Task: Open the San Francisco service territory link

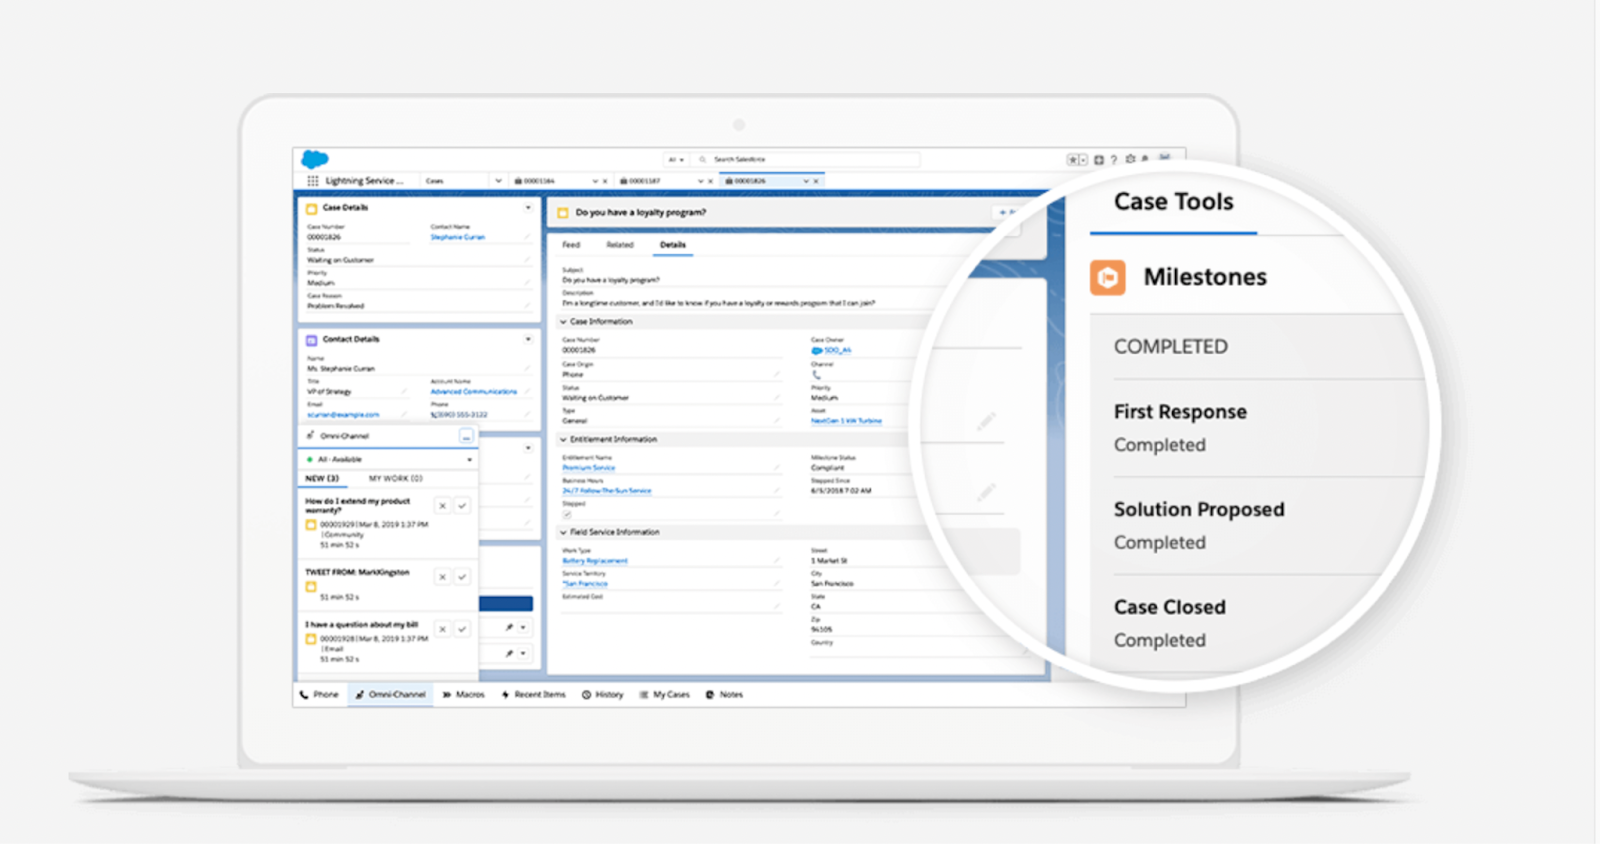Action: [585, 584]
